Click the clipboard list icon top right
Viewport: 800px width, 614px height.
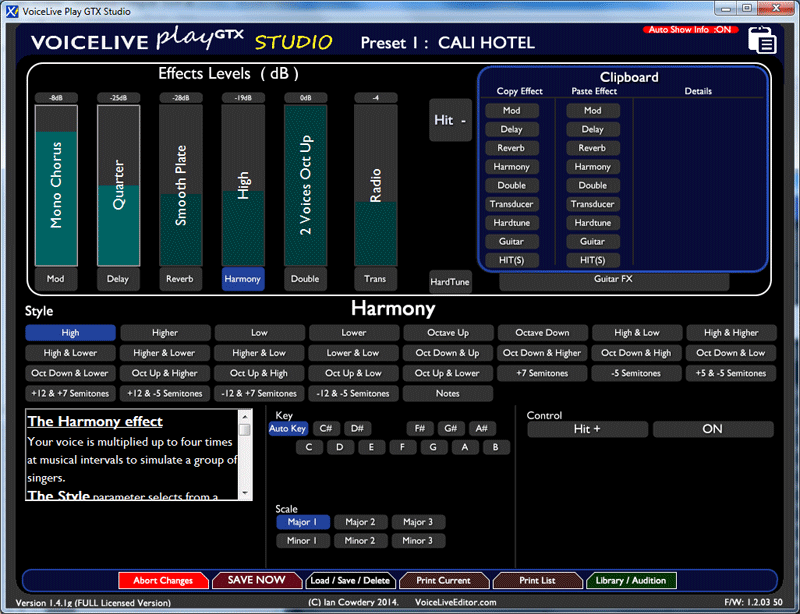tap(762, 41)
